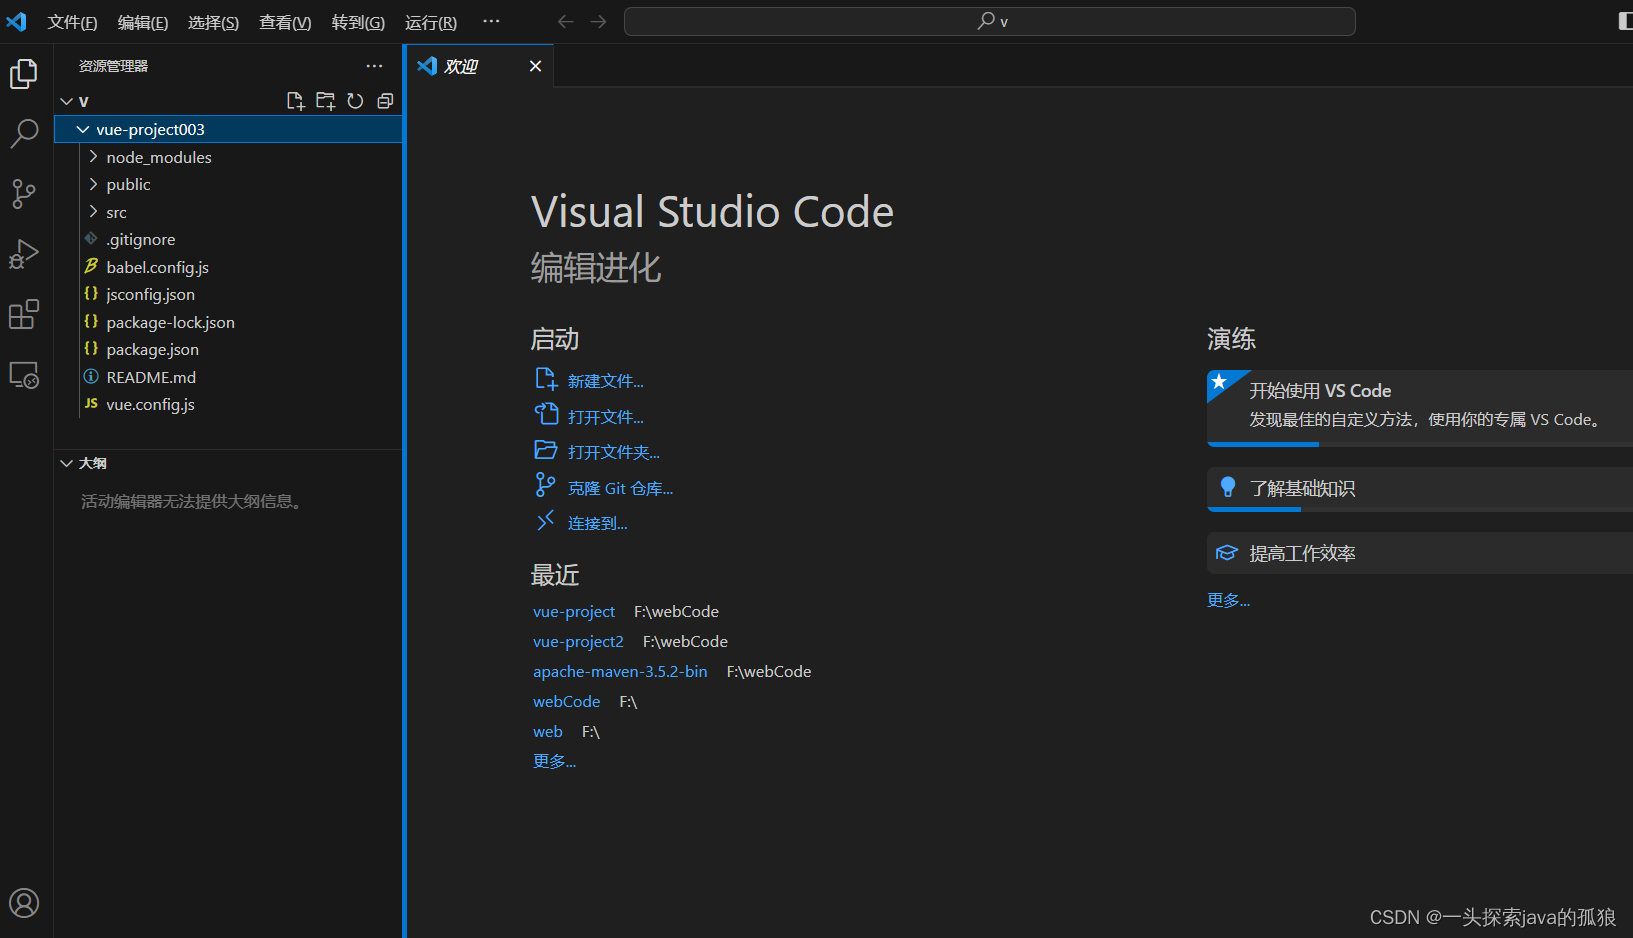This screenshot has height=938, width=1633.
Task: Collapse all folders in explorer
Action: (x=385, y=101)
